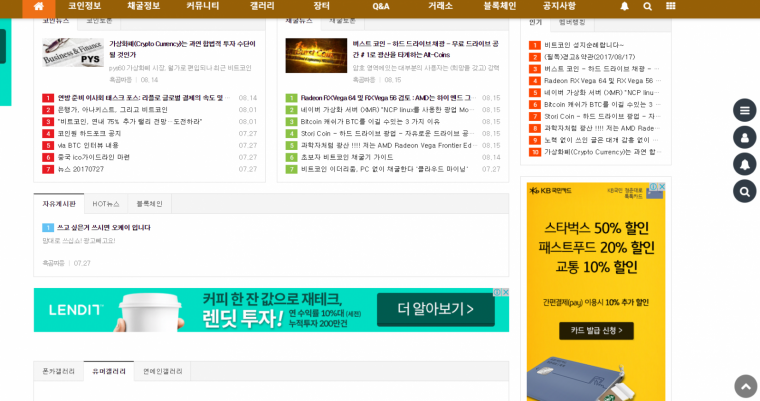Close the LENDIT banner ad

pyautogui.click(x=505, y=292)
